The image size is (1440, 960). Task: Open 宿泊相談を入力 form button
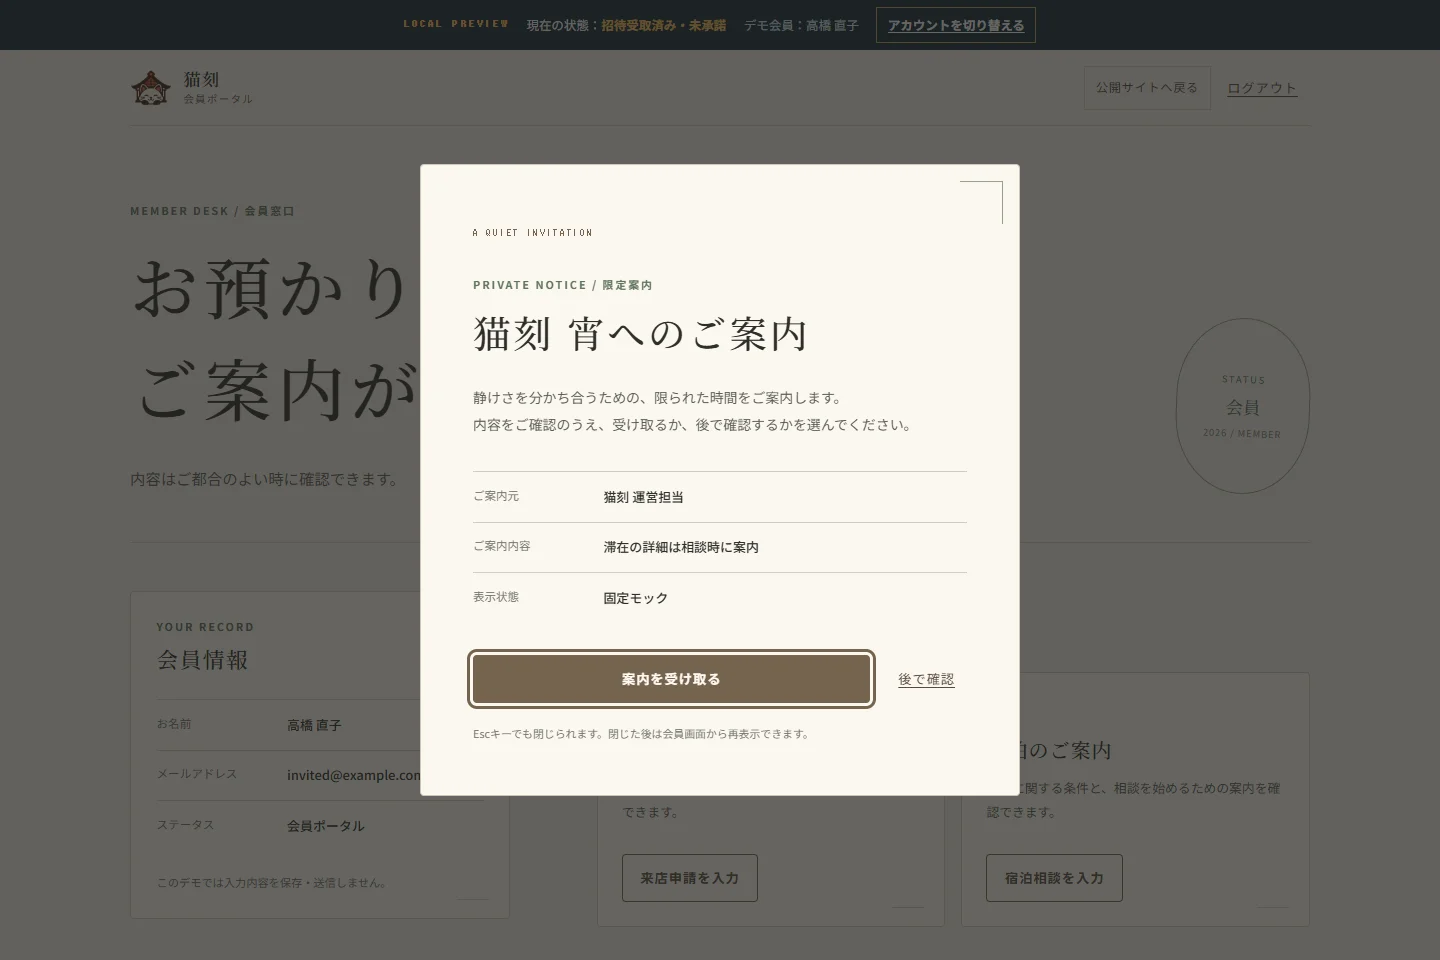point(1054,878)
